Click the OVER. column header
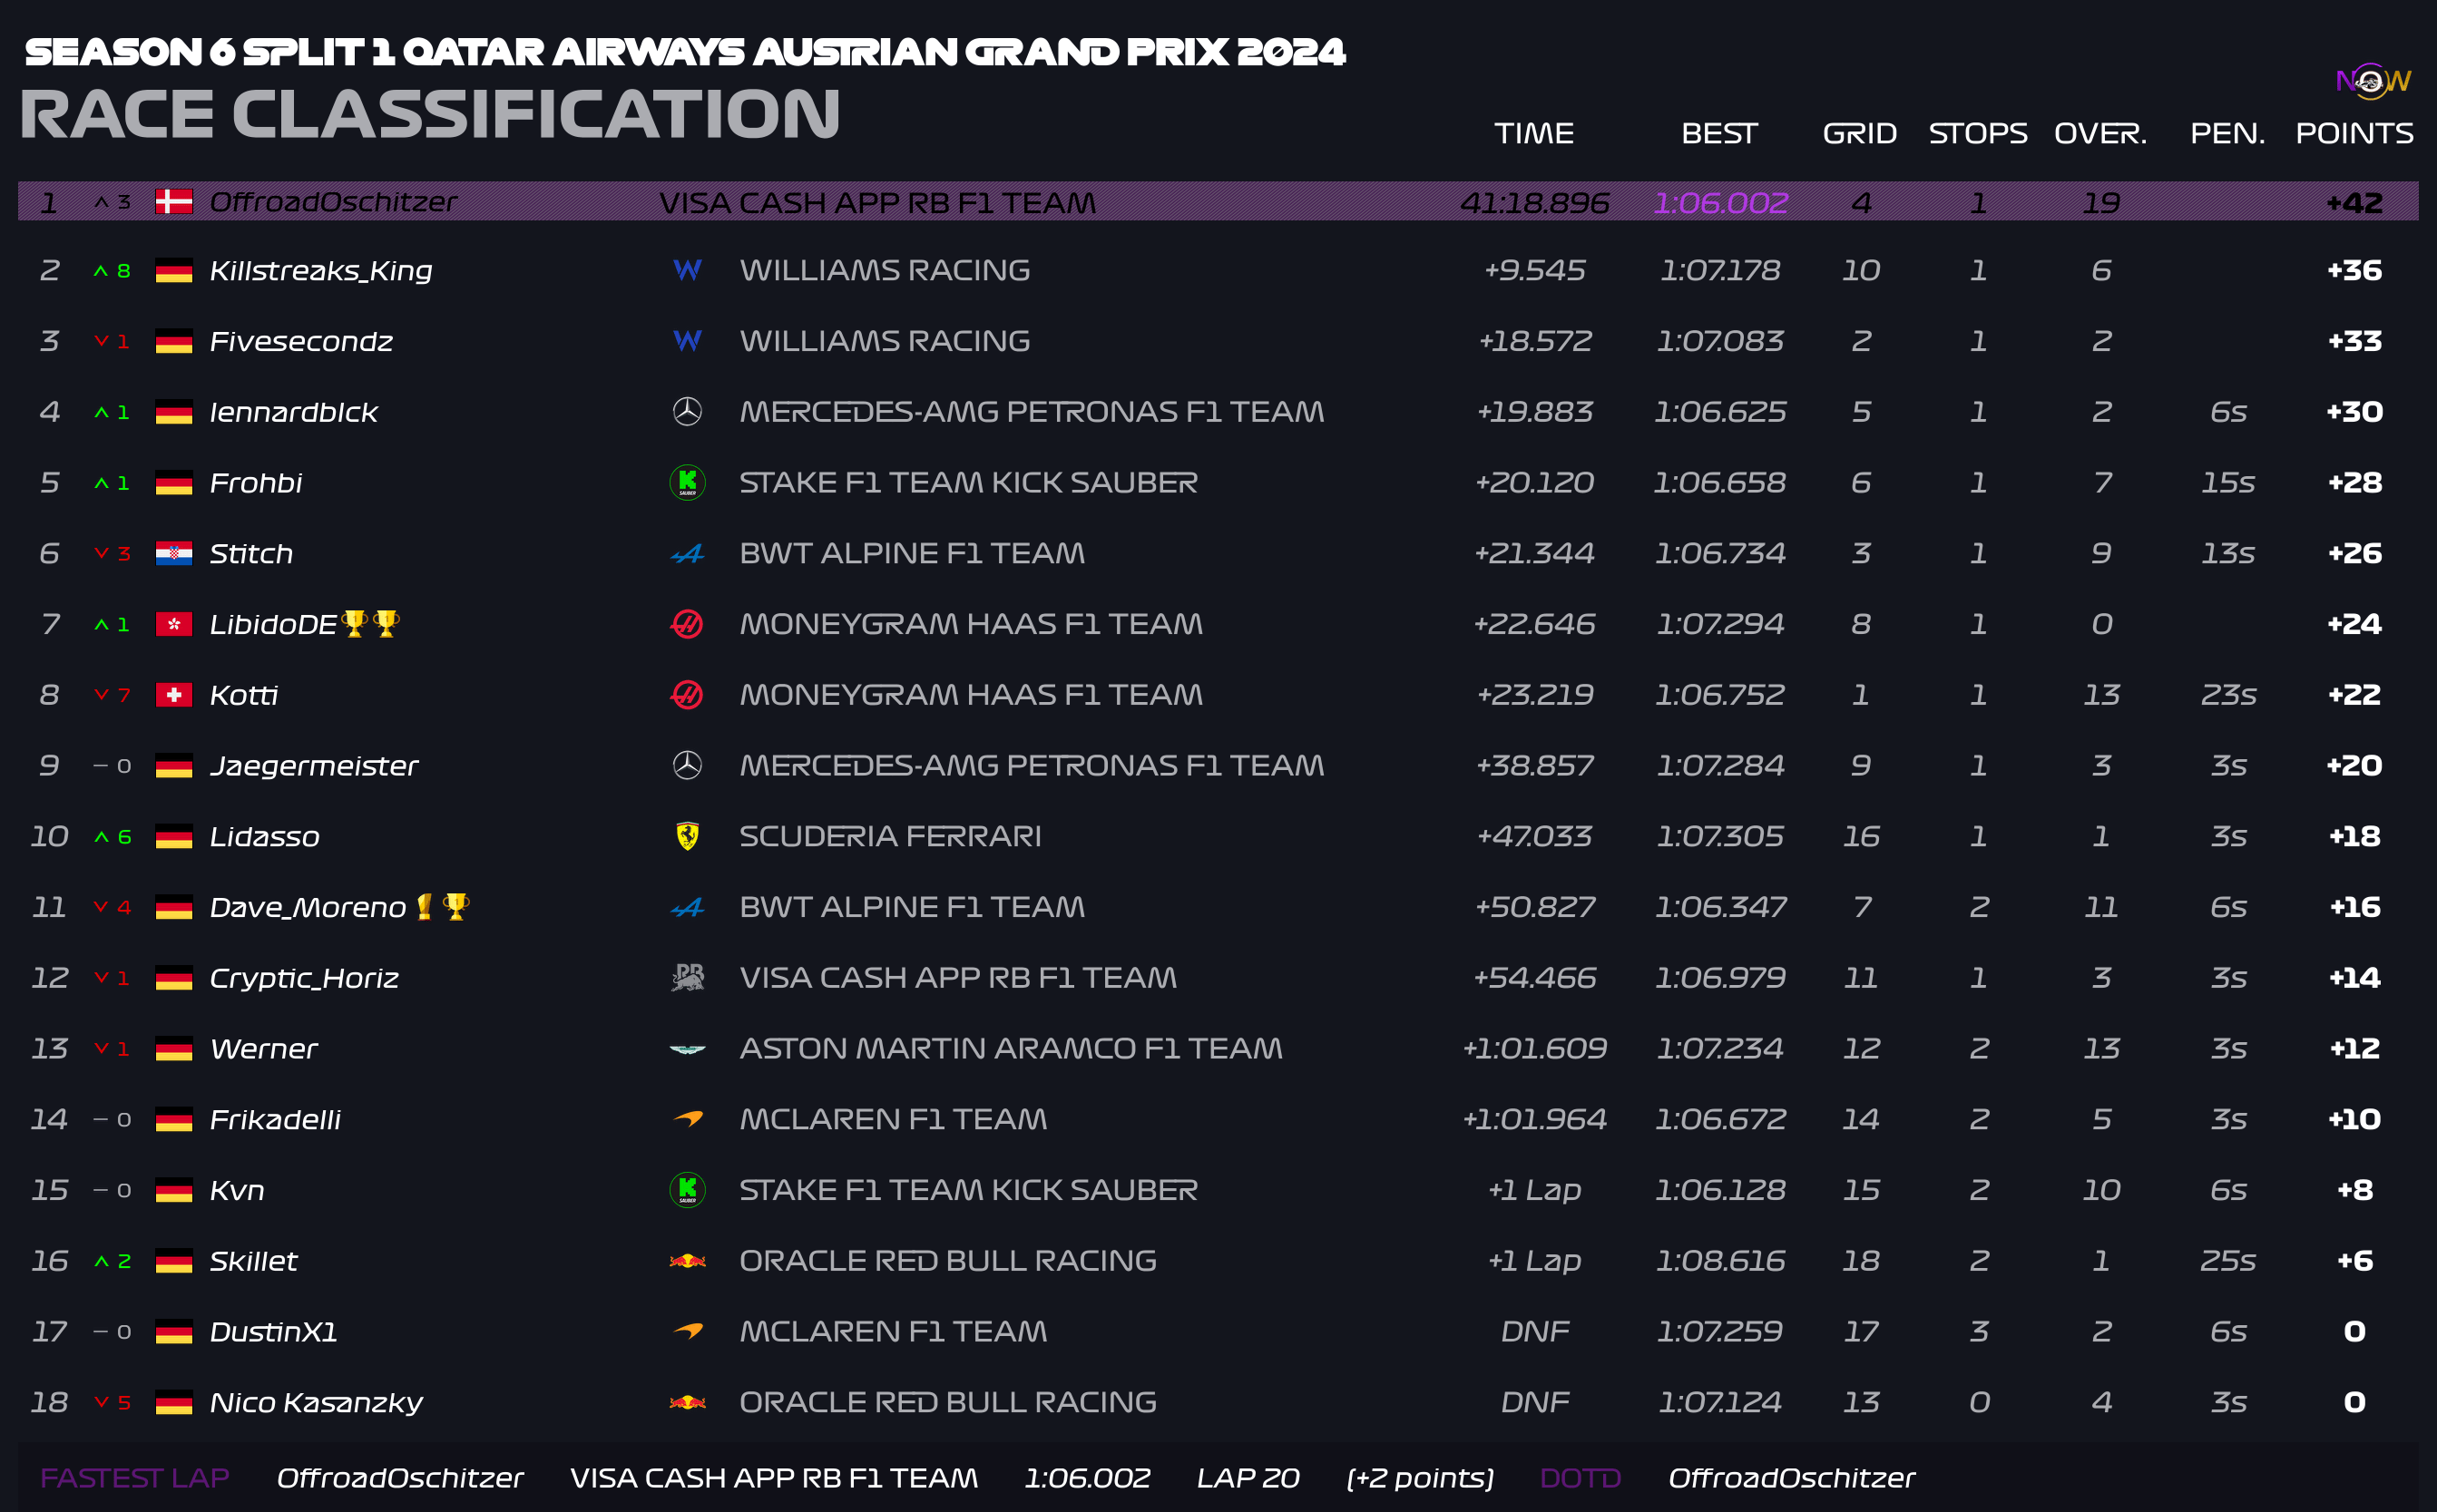2437x1512 pixels. (x=2101, y=133)
